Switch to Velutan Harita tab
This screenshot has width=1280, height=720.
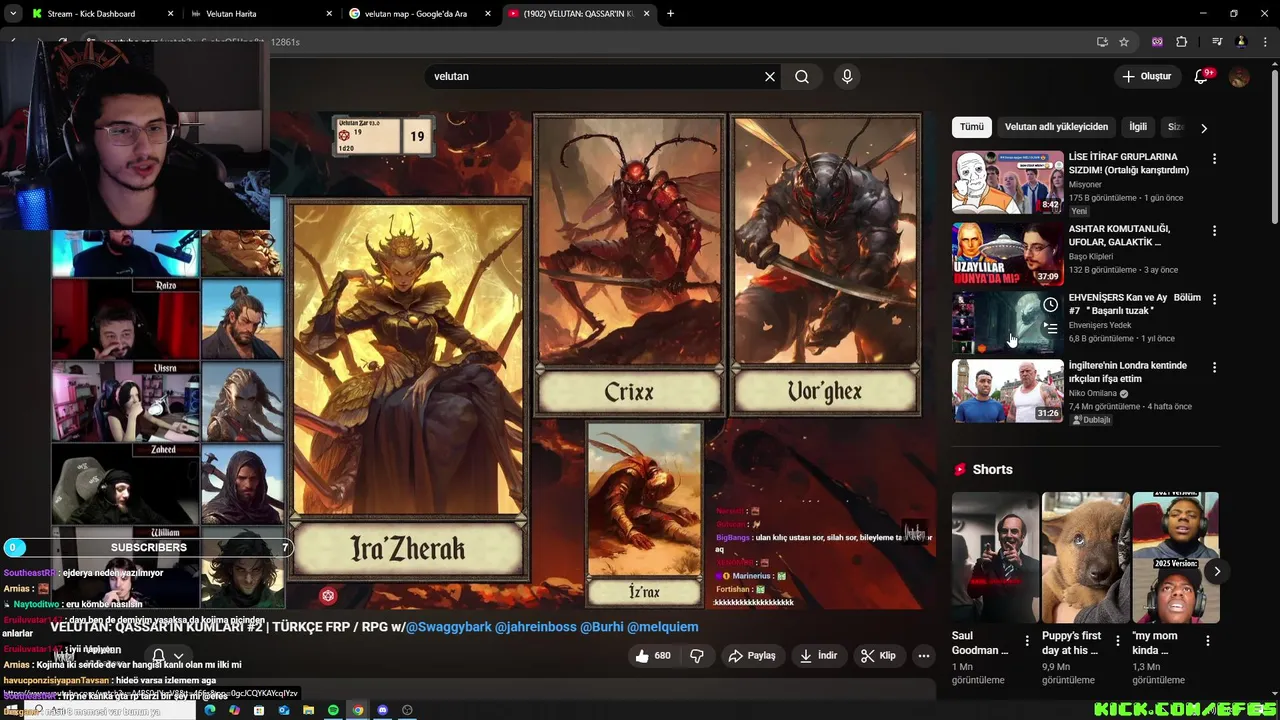(264, 14)
